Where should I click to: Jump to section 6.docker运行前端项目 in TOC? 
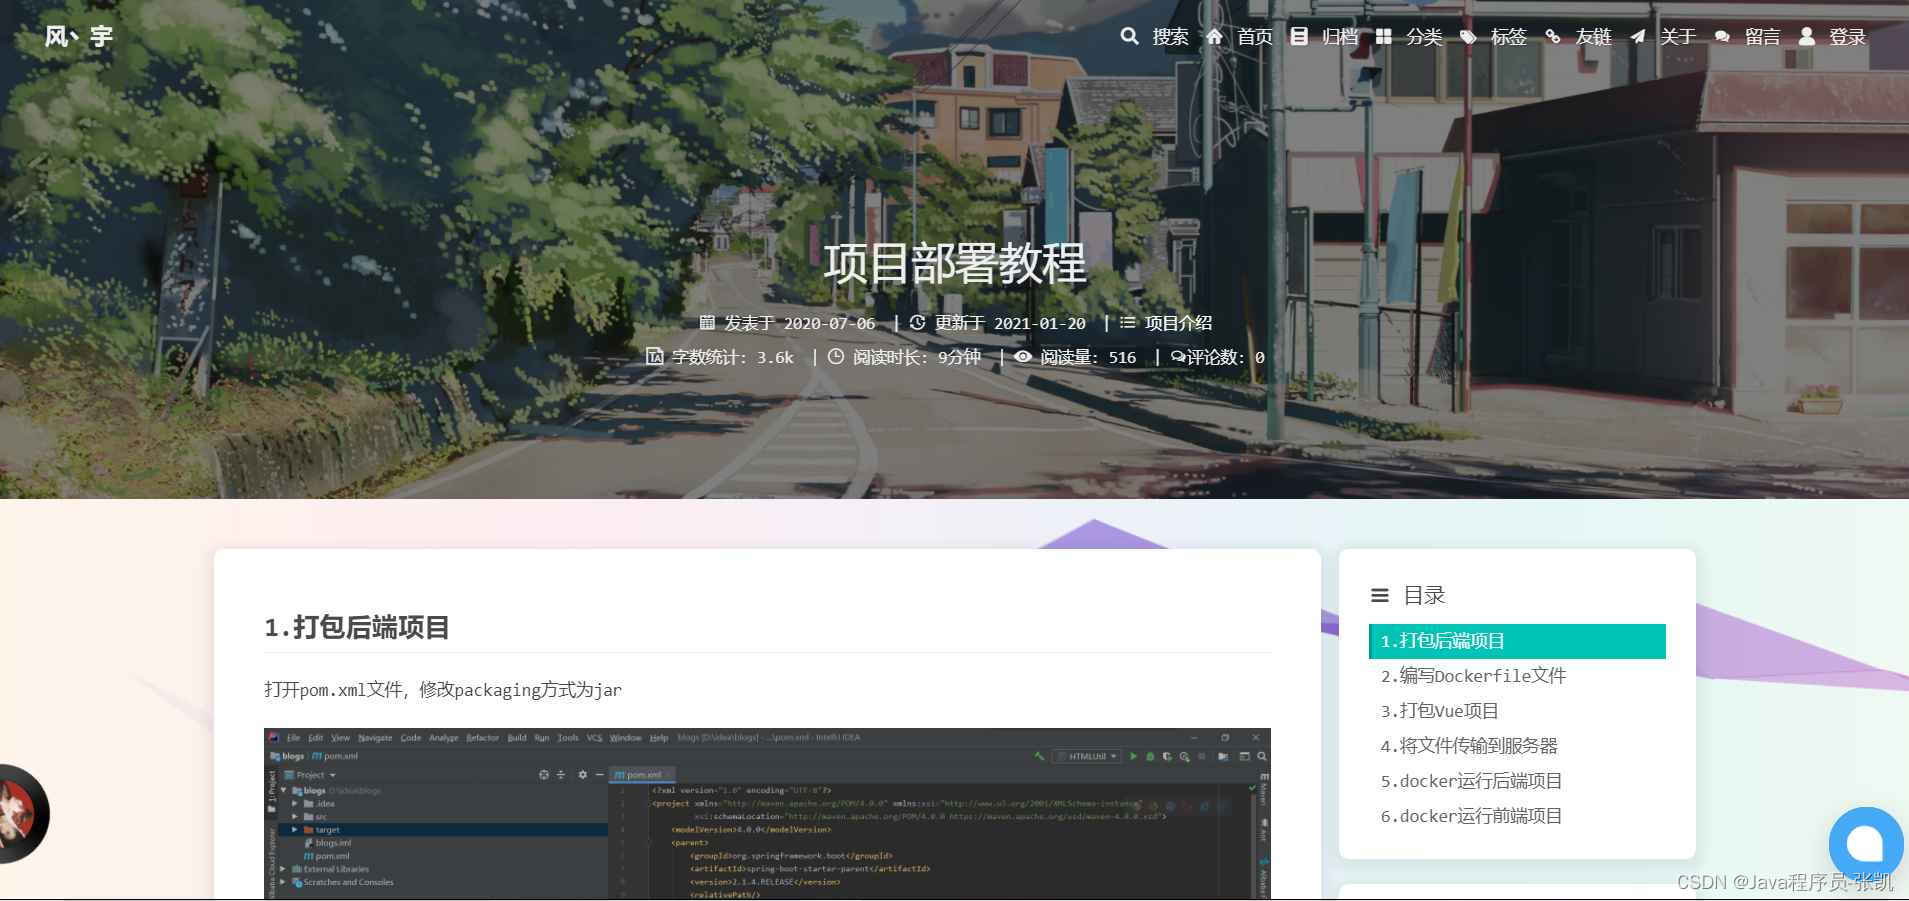1469,815
